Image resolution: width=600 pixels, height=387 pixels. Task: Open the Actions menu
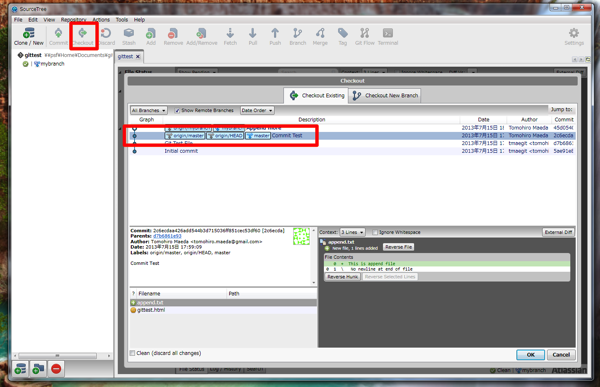point(101,20)
